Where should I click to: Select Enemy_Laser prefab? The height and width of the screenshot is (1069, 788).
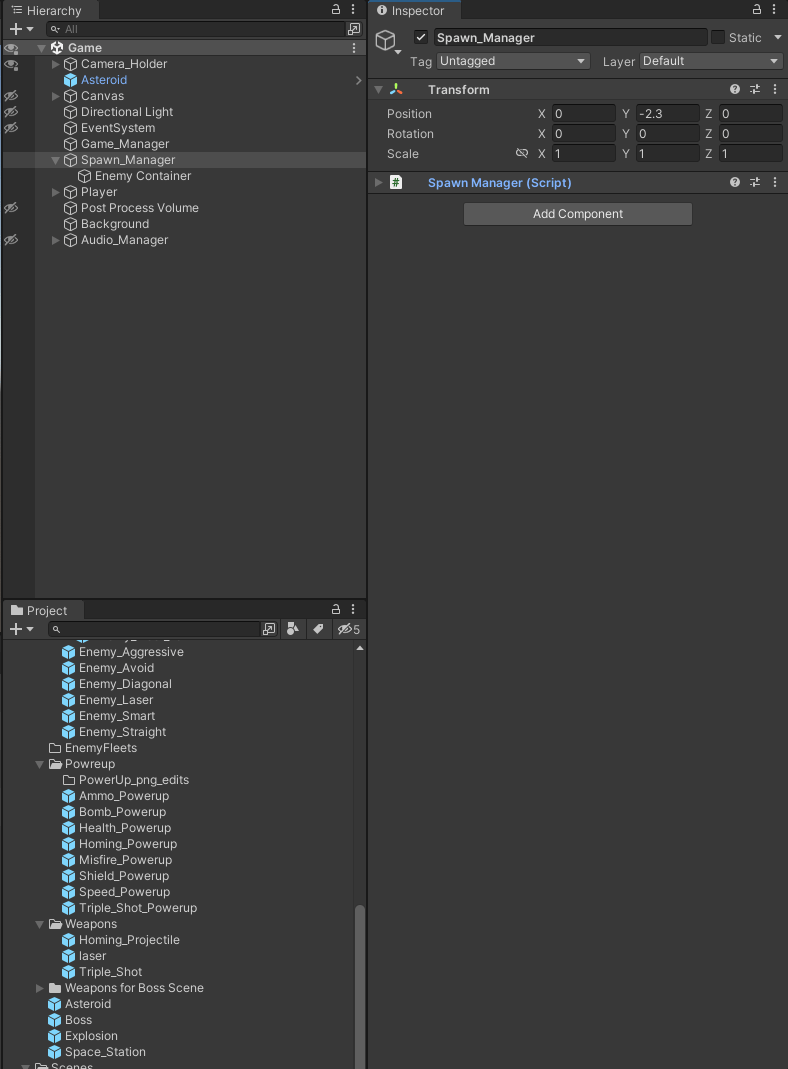[x=116, y=700]
